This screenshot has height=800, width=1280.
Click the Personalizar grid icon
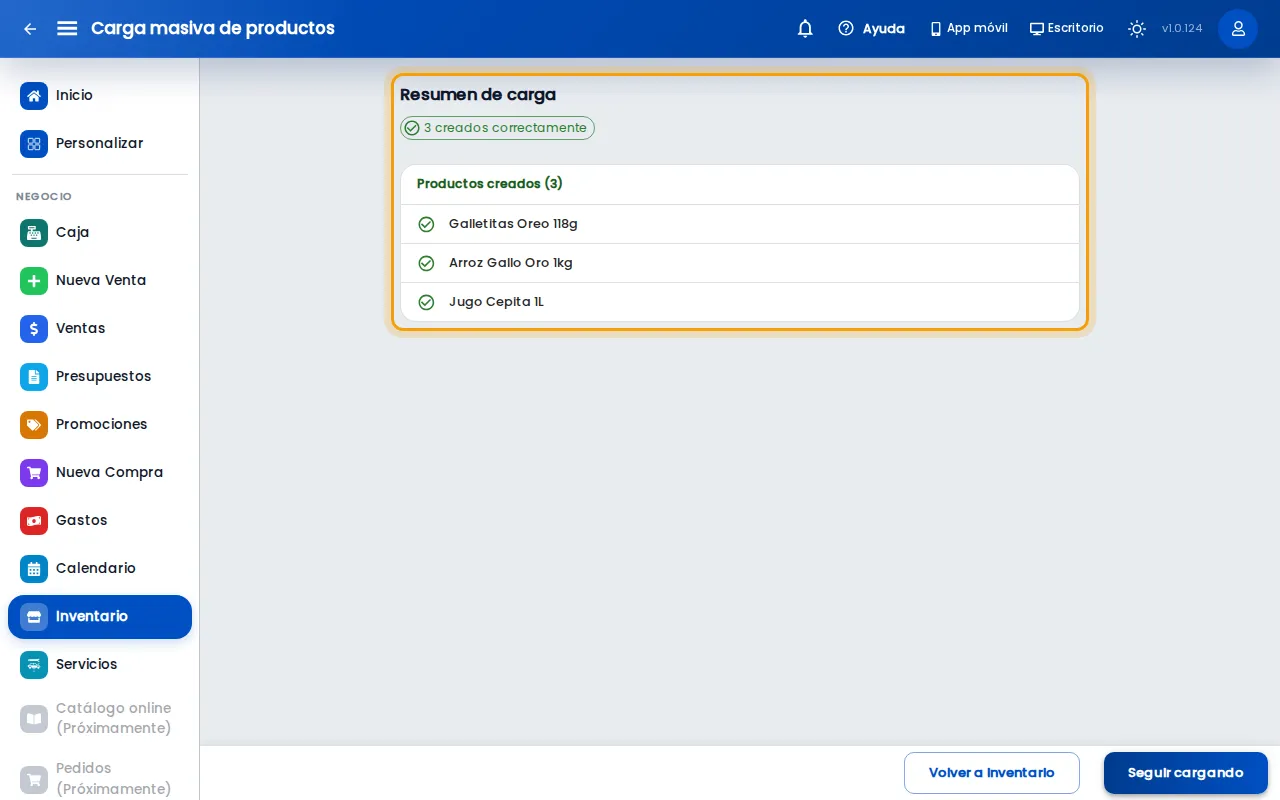point(34,144)
